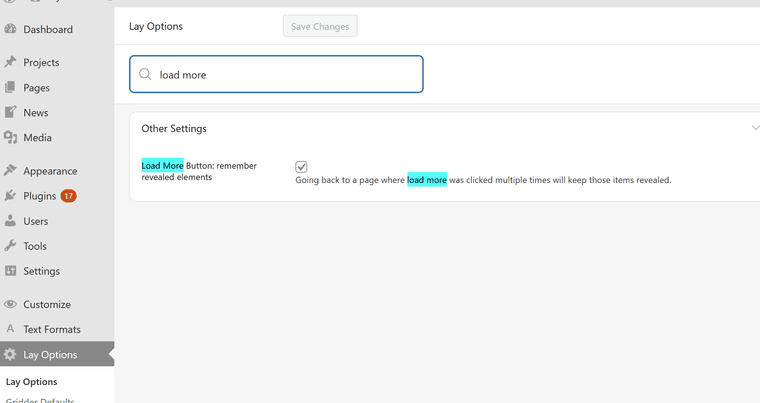Open the Customize menu item

47,304
